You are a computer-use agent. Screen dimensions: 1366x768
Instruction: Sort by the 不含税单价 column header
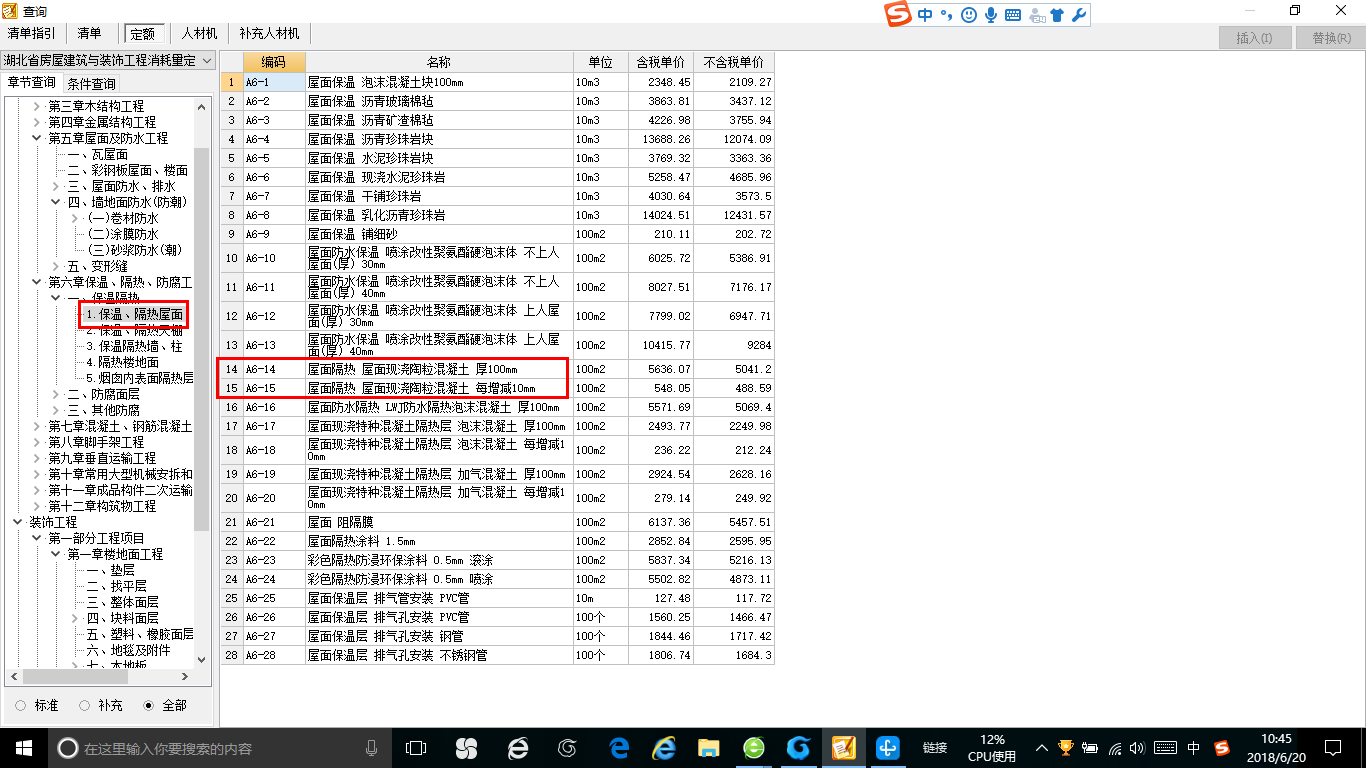[733, 62]
